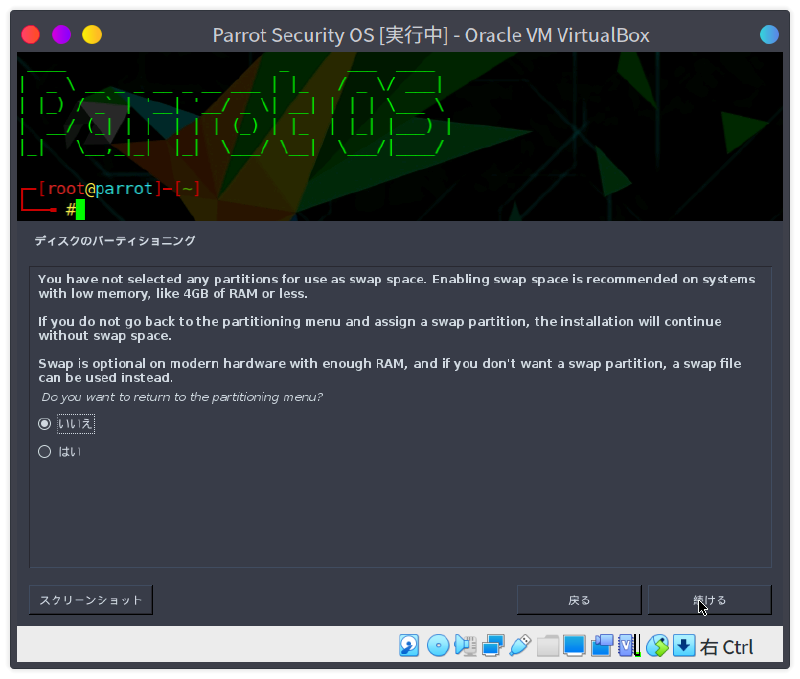Click the red circle window button
The width and height of the screenshot is (800, 679).
[x=31, y=35]
